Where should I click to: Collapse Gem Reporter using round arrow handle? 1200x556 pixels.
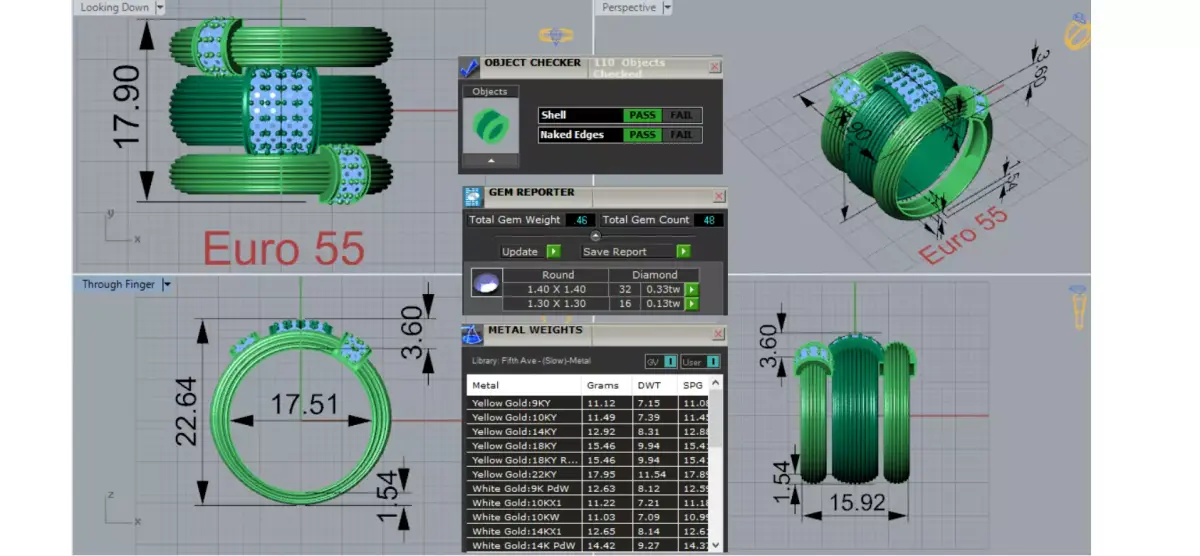595,236
